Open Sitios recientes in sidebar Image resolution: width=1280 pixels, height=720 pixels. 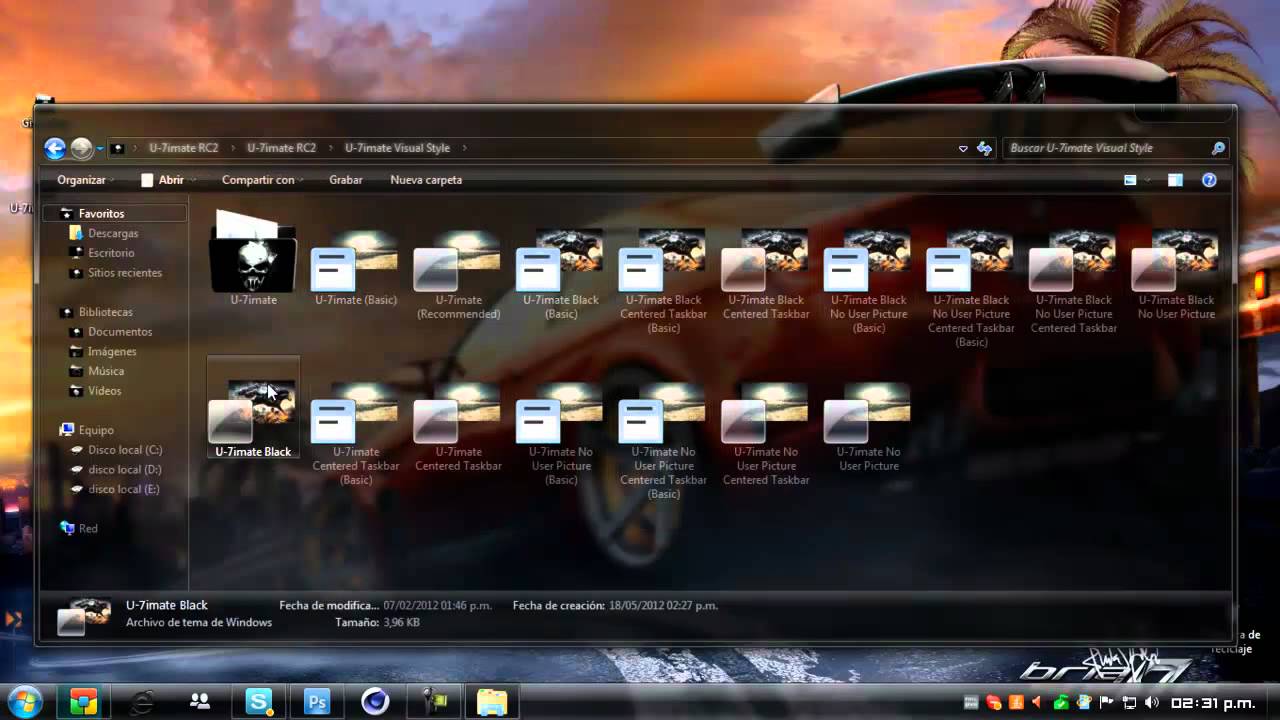pyautogui.click(x=124, y=273)
